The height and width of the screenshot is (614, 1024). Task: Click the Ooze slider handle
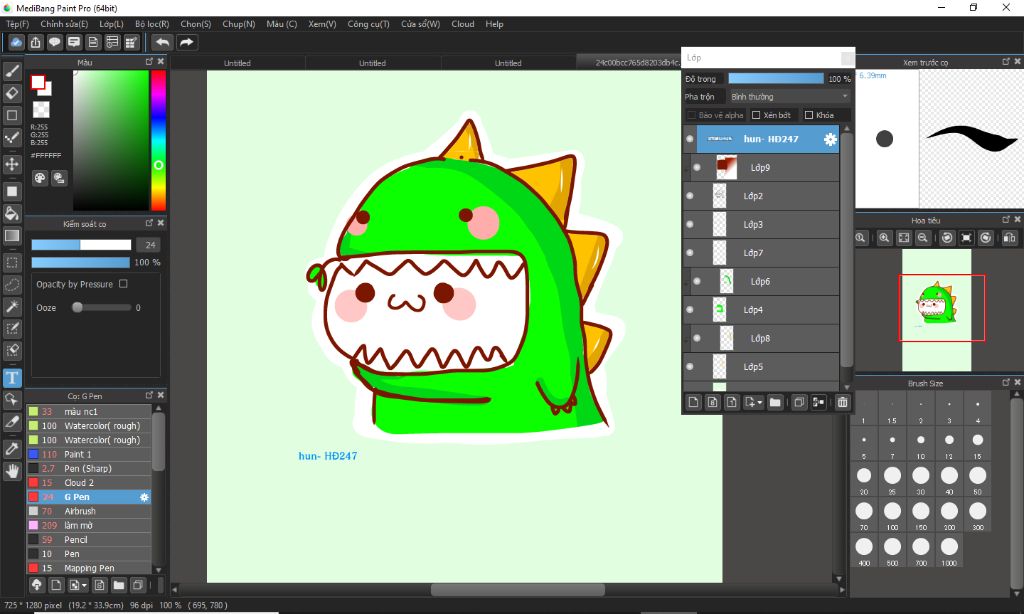point(77,307)
